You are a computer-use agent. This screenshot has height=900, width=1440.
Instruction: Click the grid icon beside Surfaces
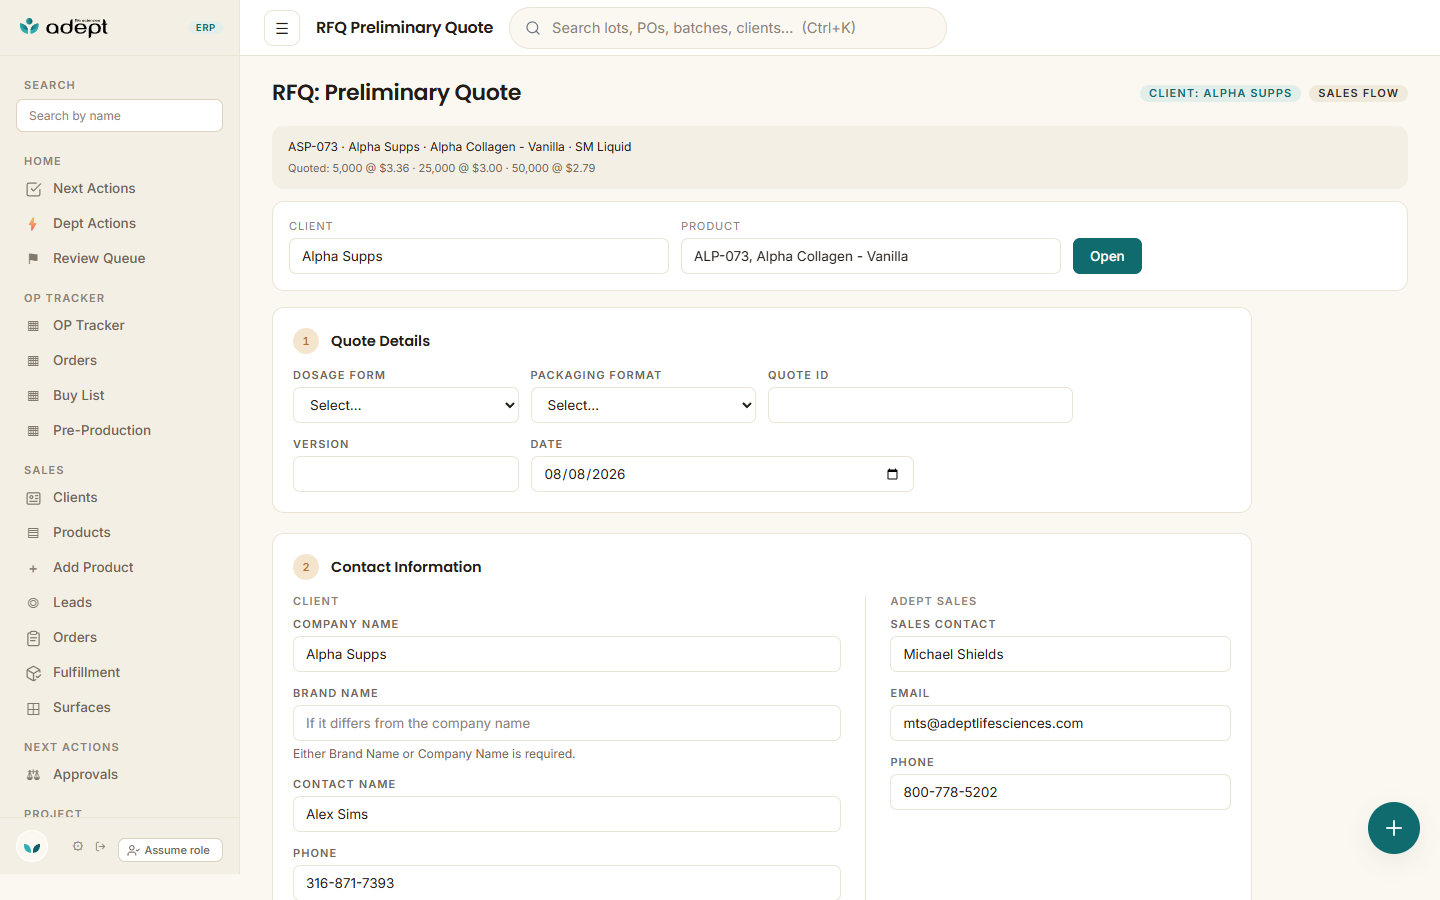[x=33, y=708]
